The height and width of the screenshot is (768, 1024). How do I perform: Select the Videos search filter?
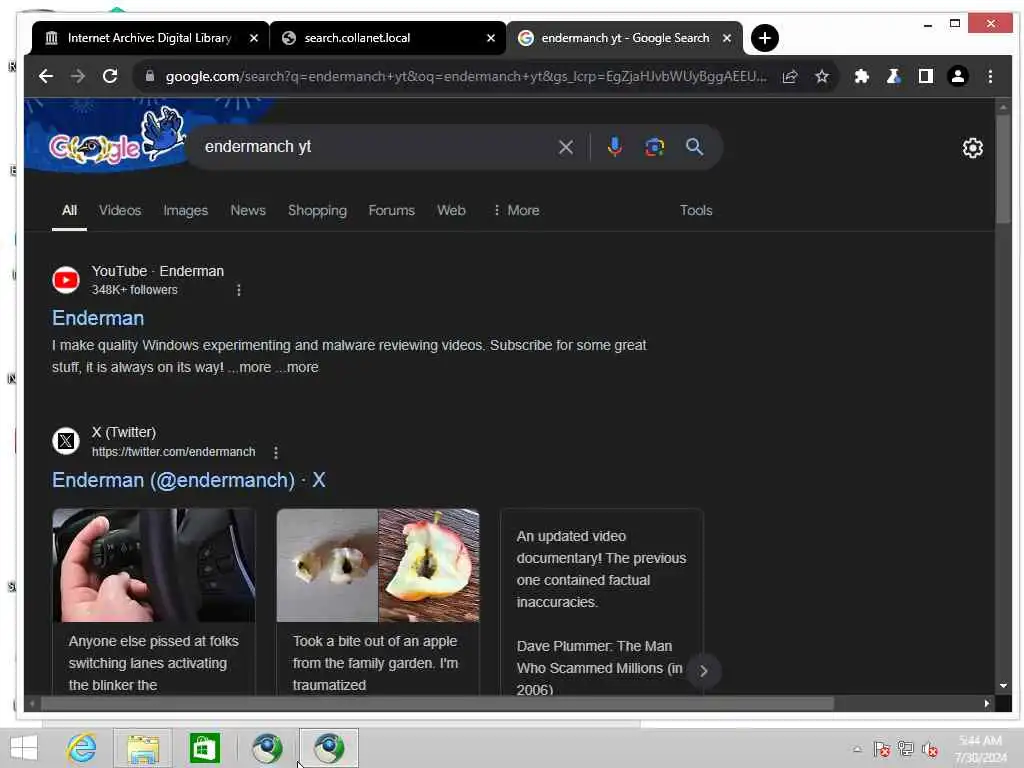point(120,210)
